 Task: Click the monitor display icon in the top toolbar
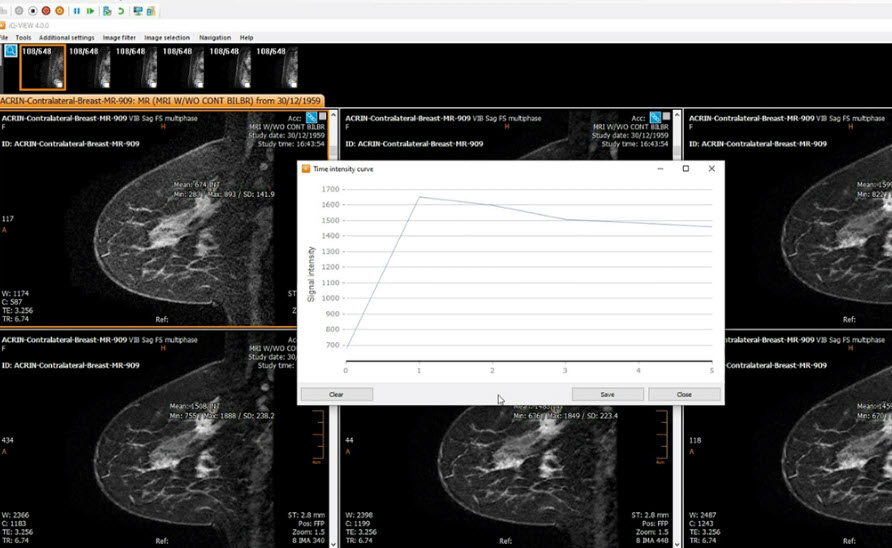click(x=138, y=11)
